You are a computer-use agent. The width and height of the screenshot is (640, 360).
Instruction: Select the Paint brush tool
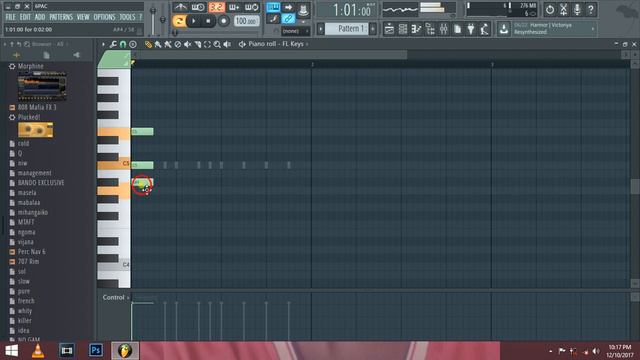158,44
